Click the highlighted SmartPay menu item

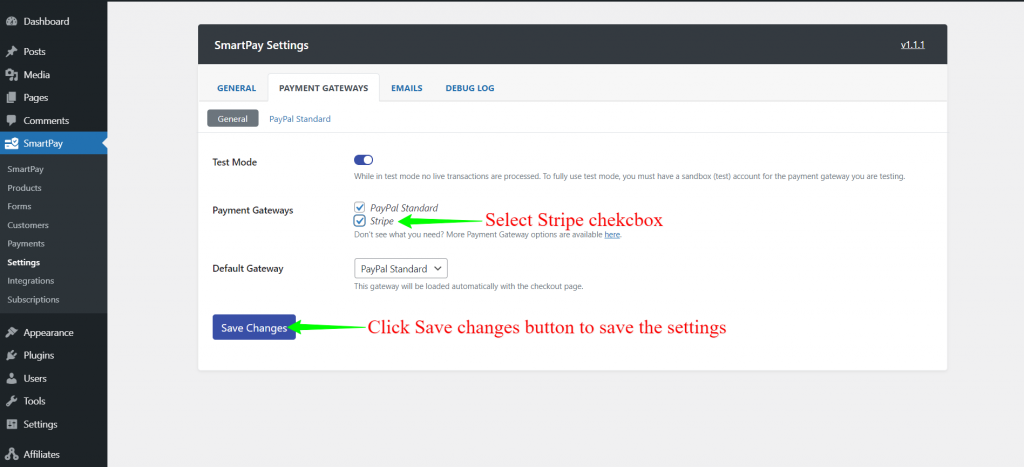click(54, 143)
